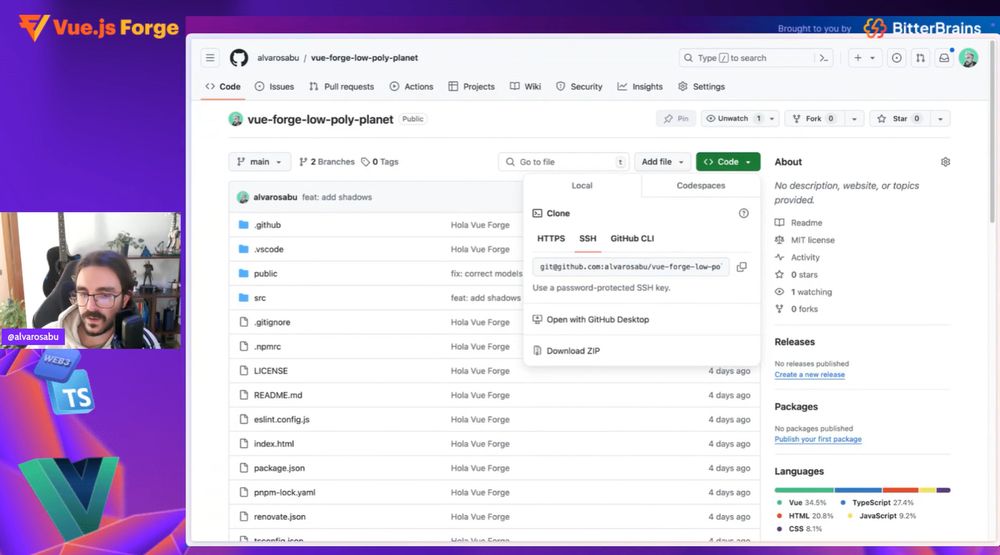Open the Actions tab
This screenshot has width=1000, height=555.
[x=411, y=87]
